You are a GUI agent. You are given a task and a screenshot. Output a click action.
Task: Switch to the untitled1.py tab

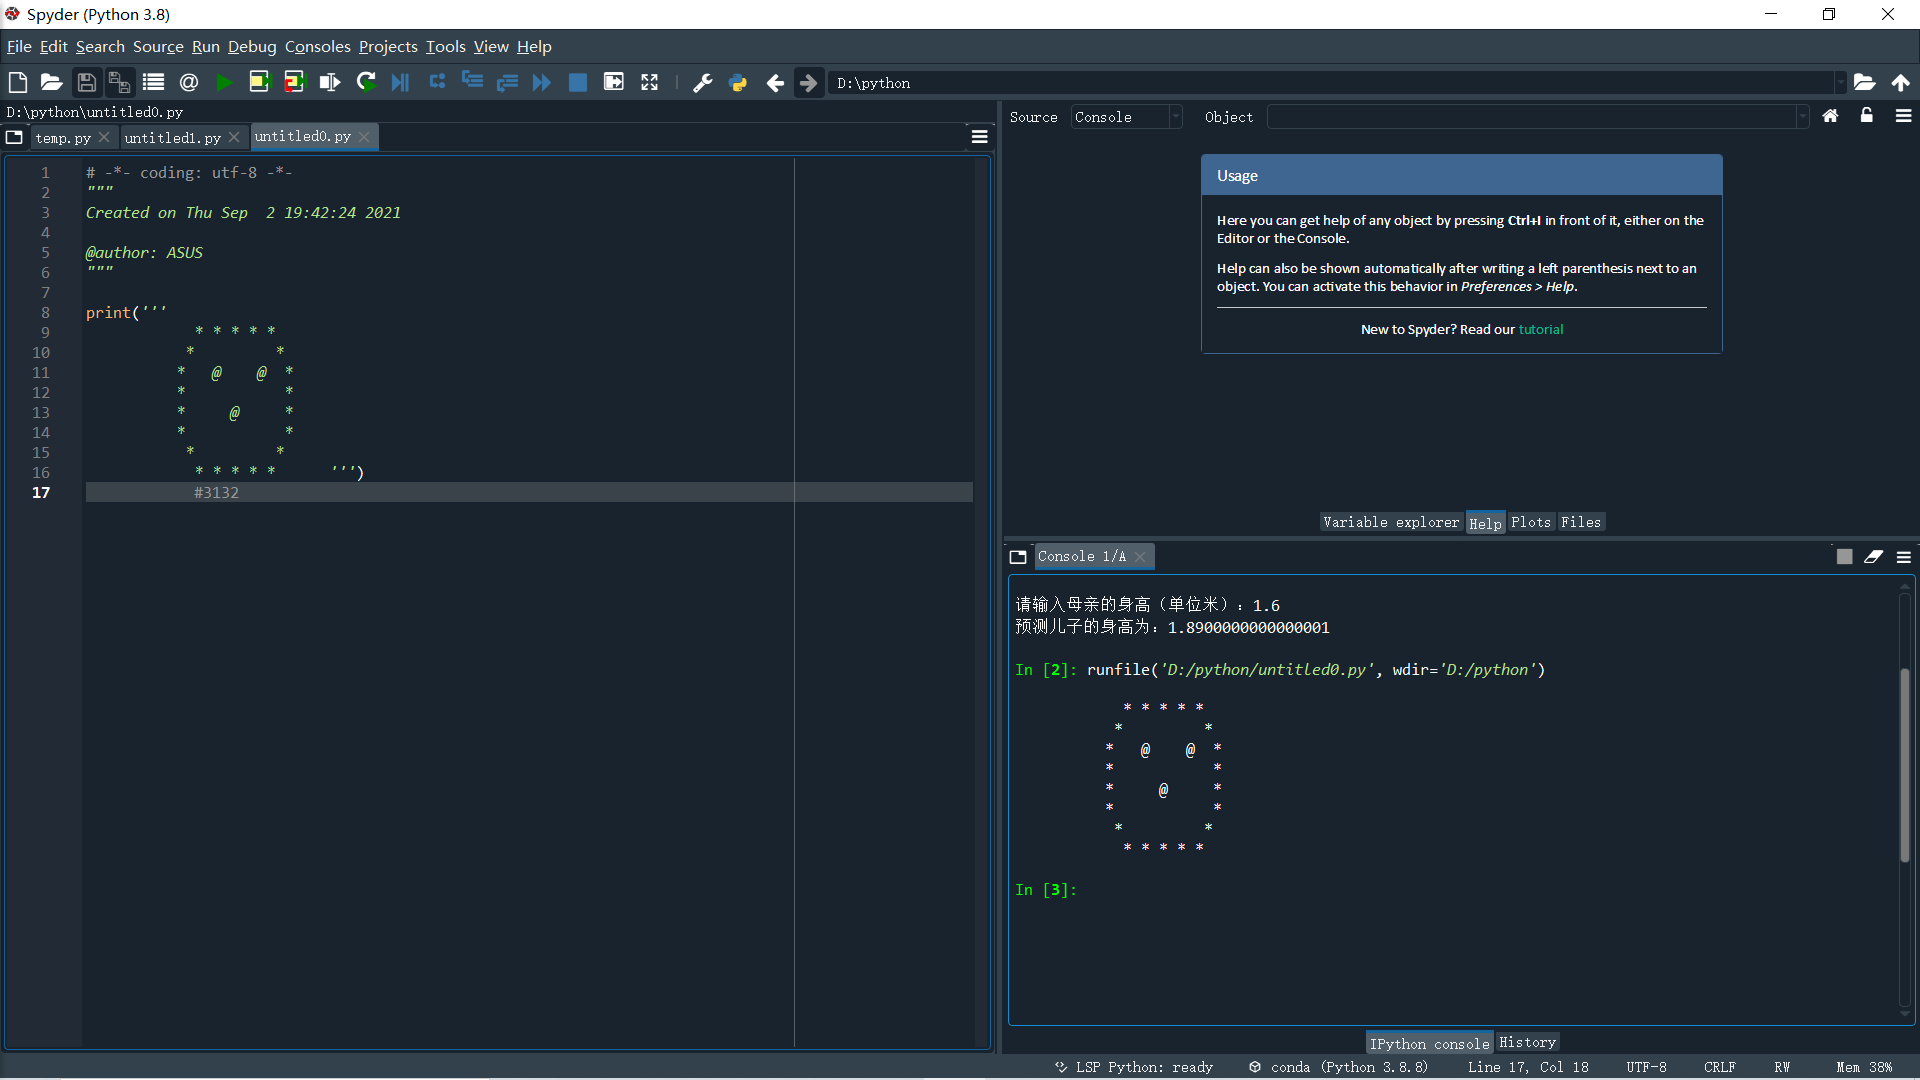(x=172, y=138)
